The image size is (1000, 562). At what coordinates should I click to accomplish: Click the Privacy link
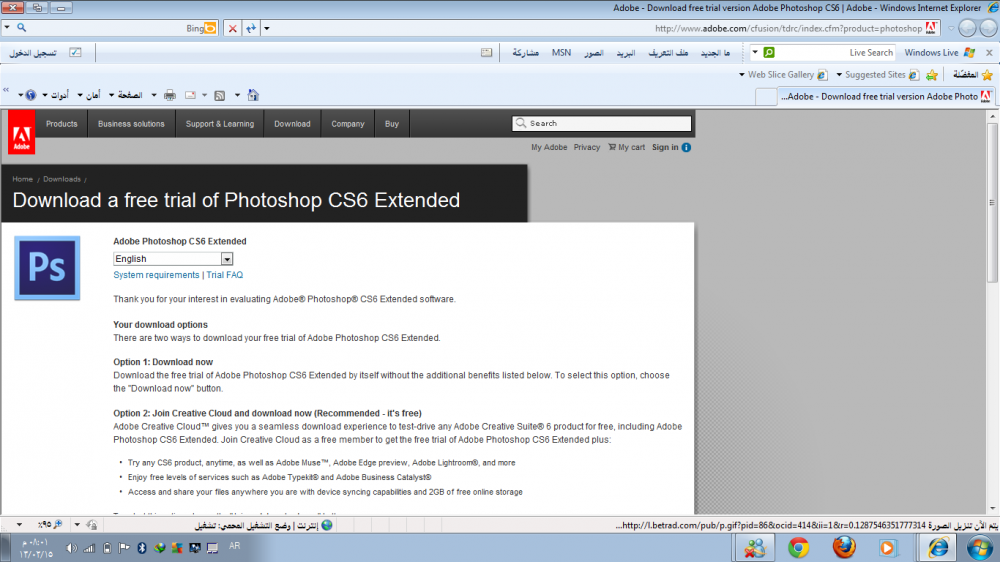[x=587, y=147]
